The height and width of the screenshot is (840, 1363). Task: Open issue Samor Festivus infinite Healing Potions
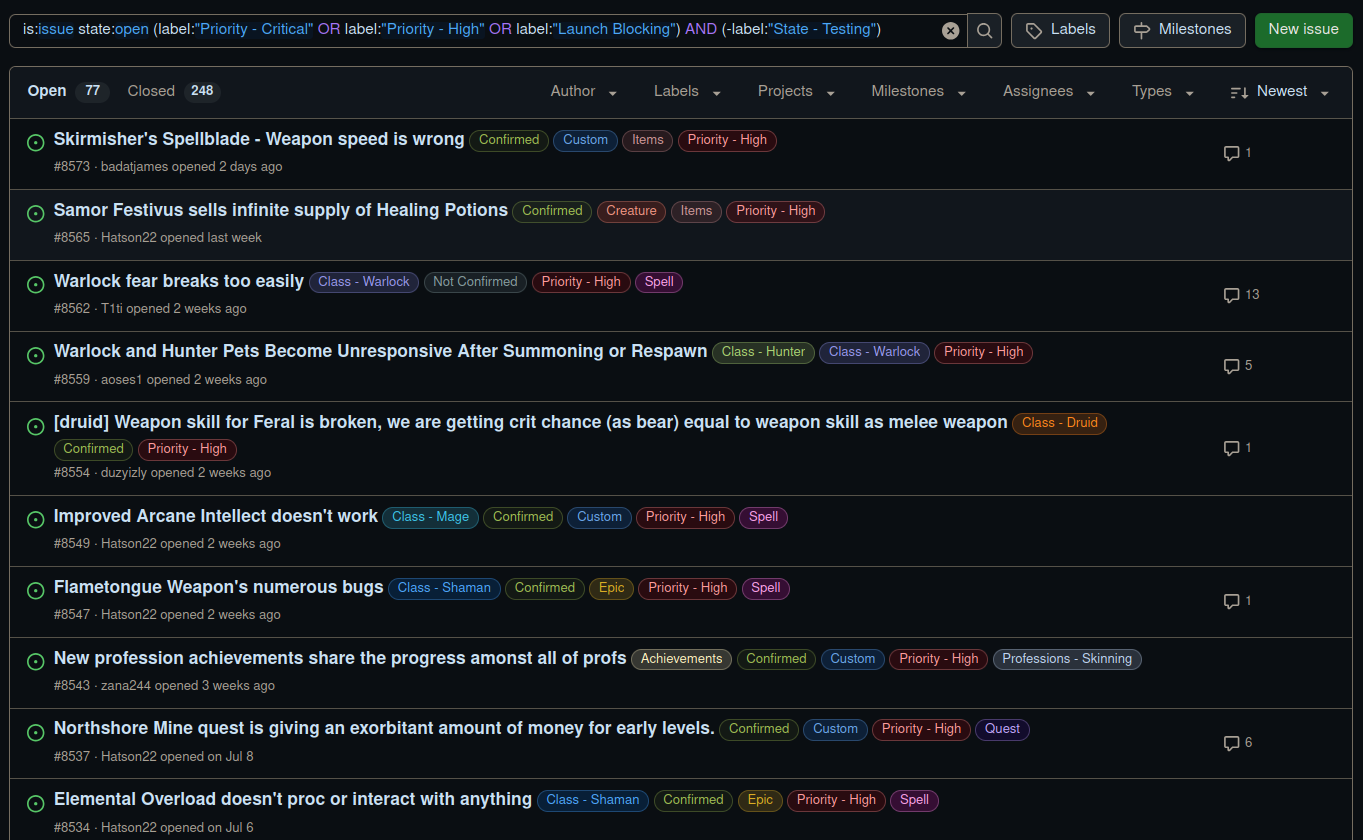[x=281, y=210]
